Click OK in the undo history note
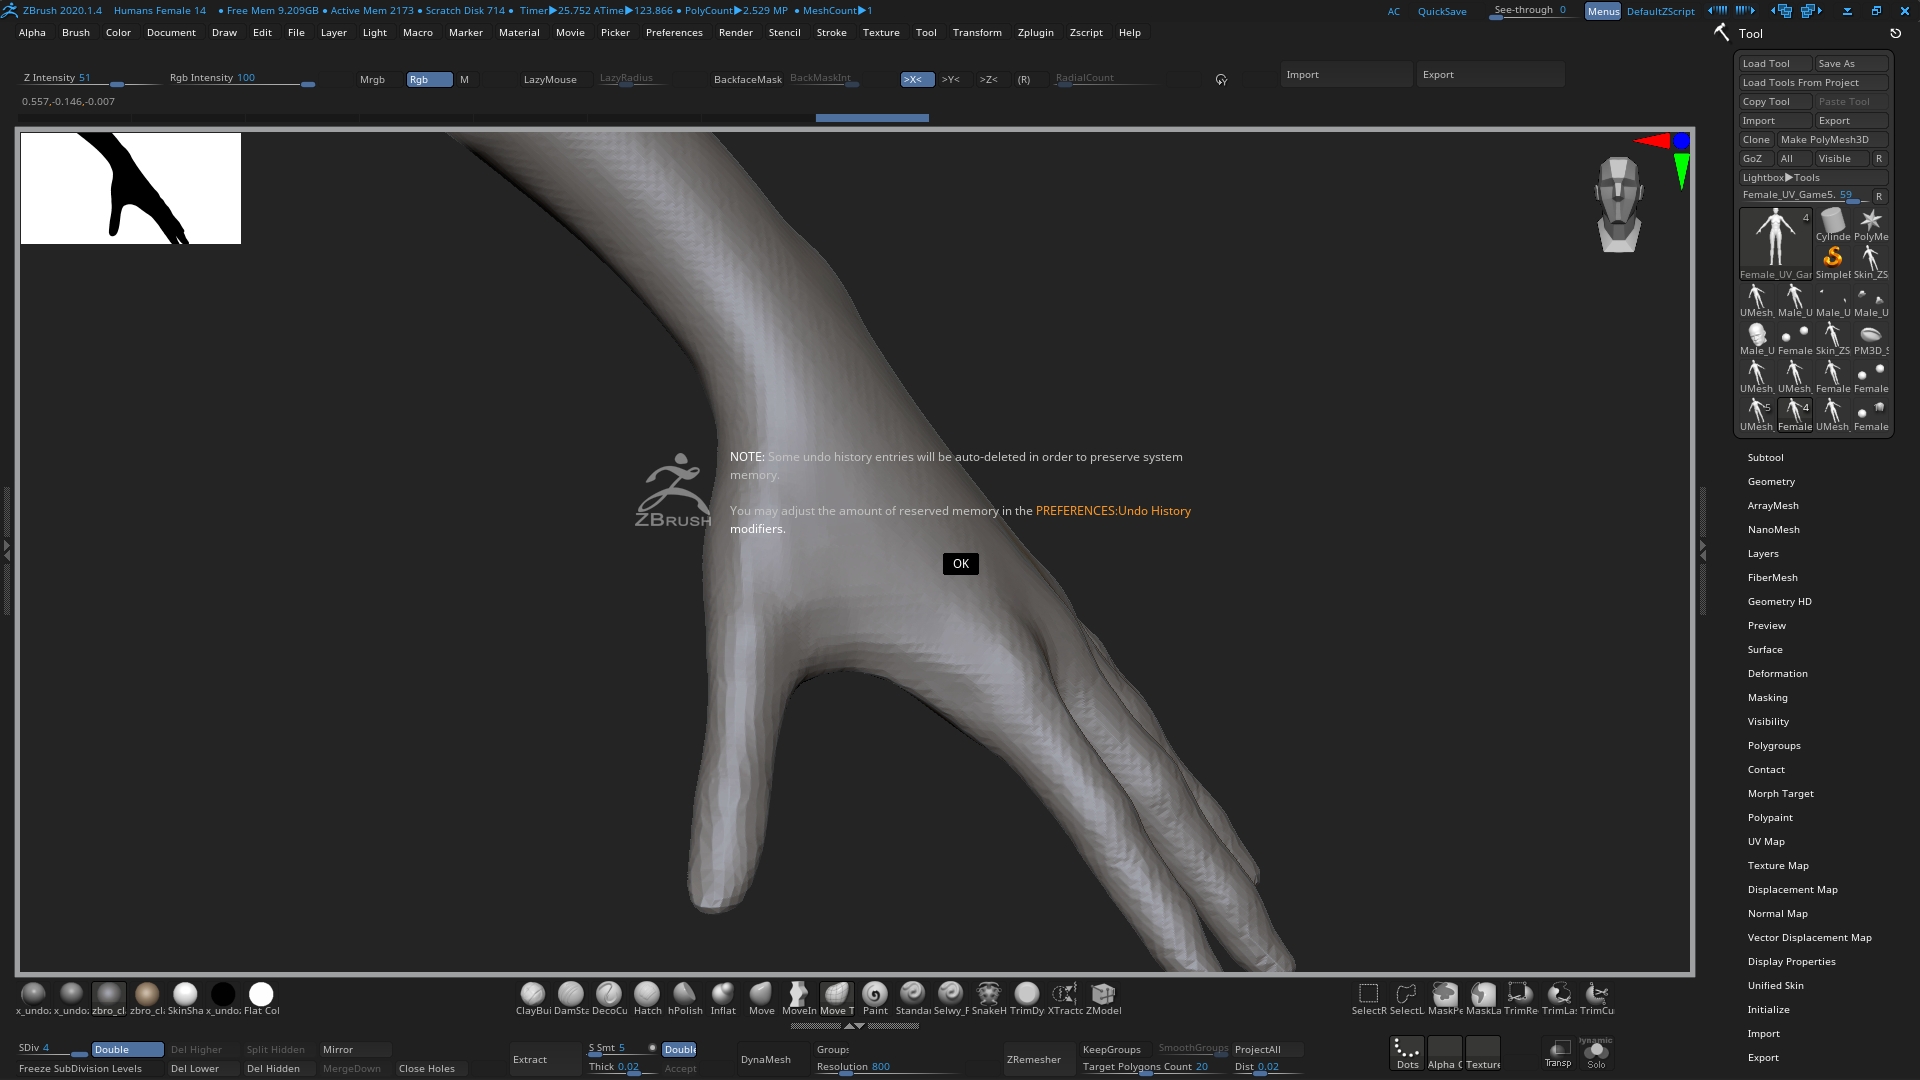The height and width of the screenshot is (1080, 1920). 960,564
